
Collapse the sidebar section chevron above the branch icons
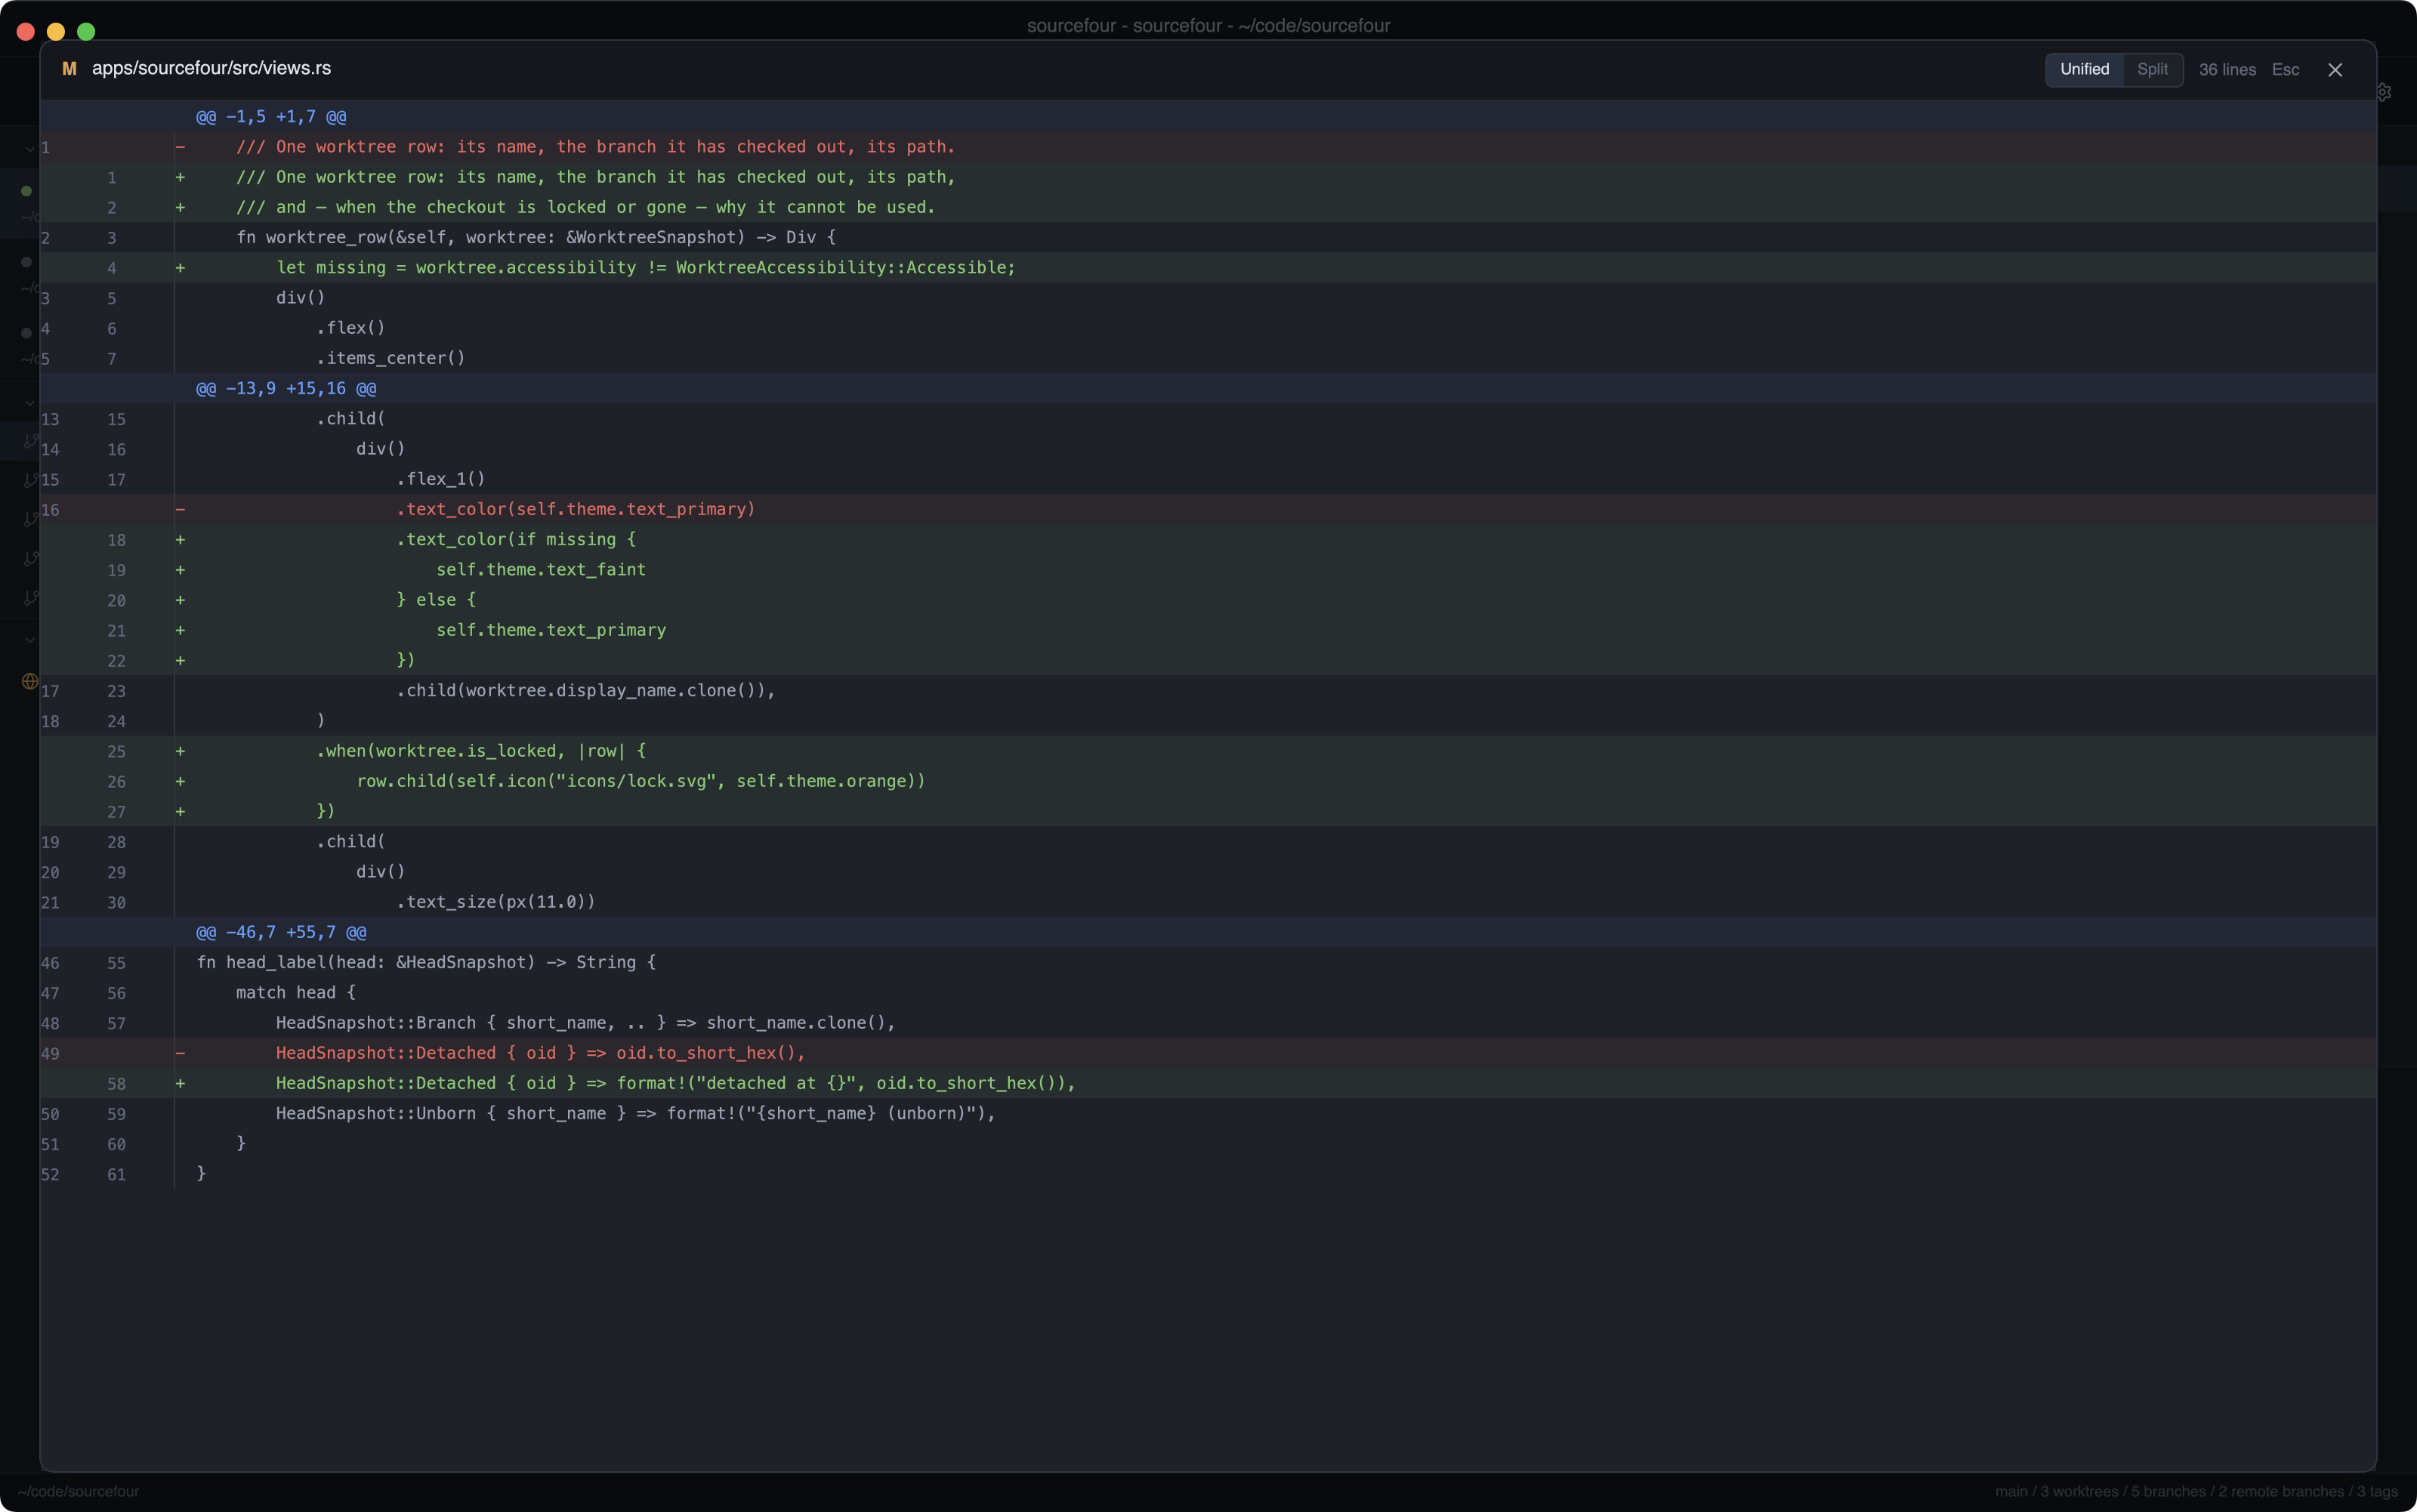[30, 403]
